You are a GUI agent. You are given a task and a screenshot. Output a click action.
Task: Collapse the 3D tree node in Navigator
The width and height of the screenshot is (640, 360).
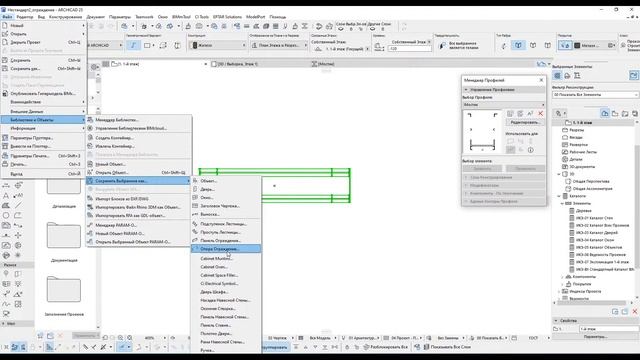pyautogui.click(x=559, y=174)
